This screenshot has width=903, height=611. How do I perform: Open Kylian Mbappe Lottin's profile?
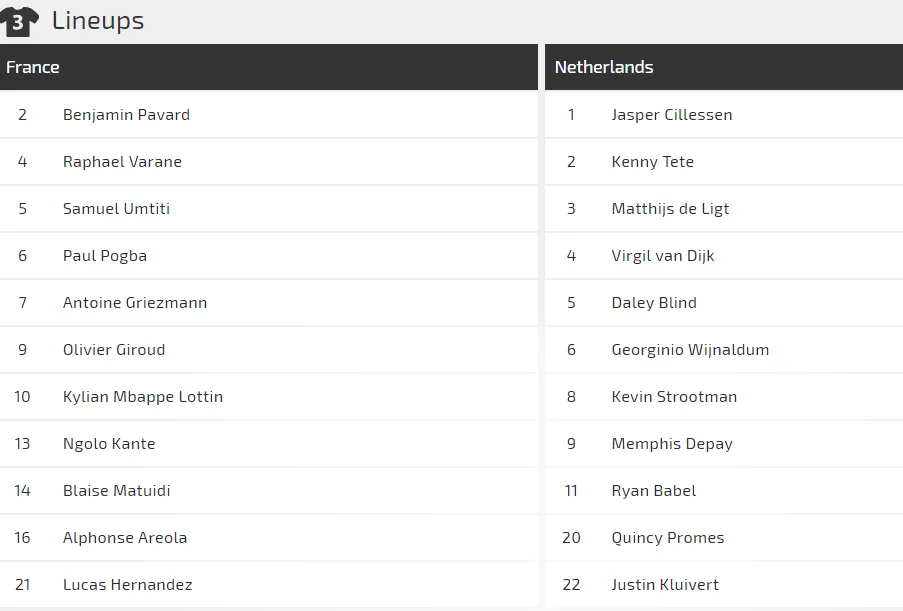click(x=143, y=397)
